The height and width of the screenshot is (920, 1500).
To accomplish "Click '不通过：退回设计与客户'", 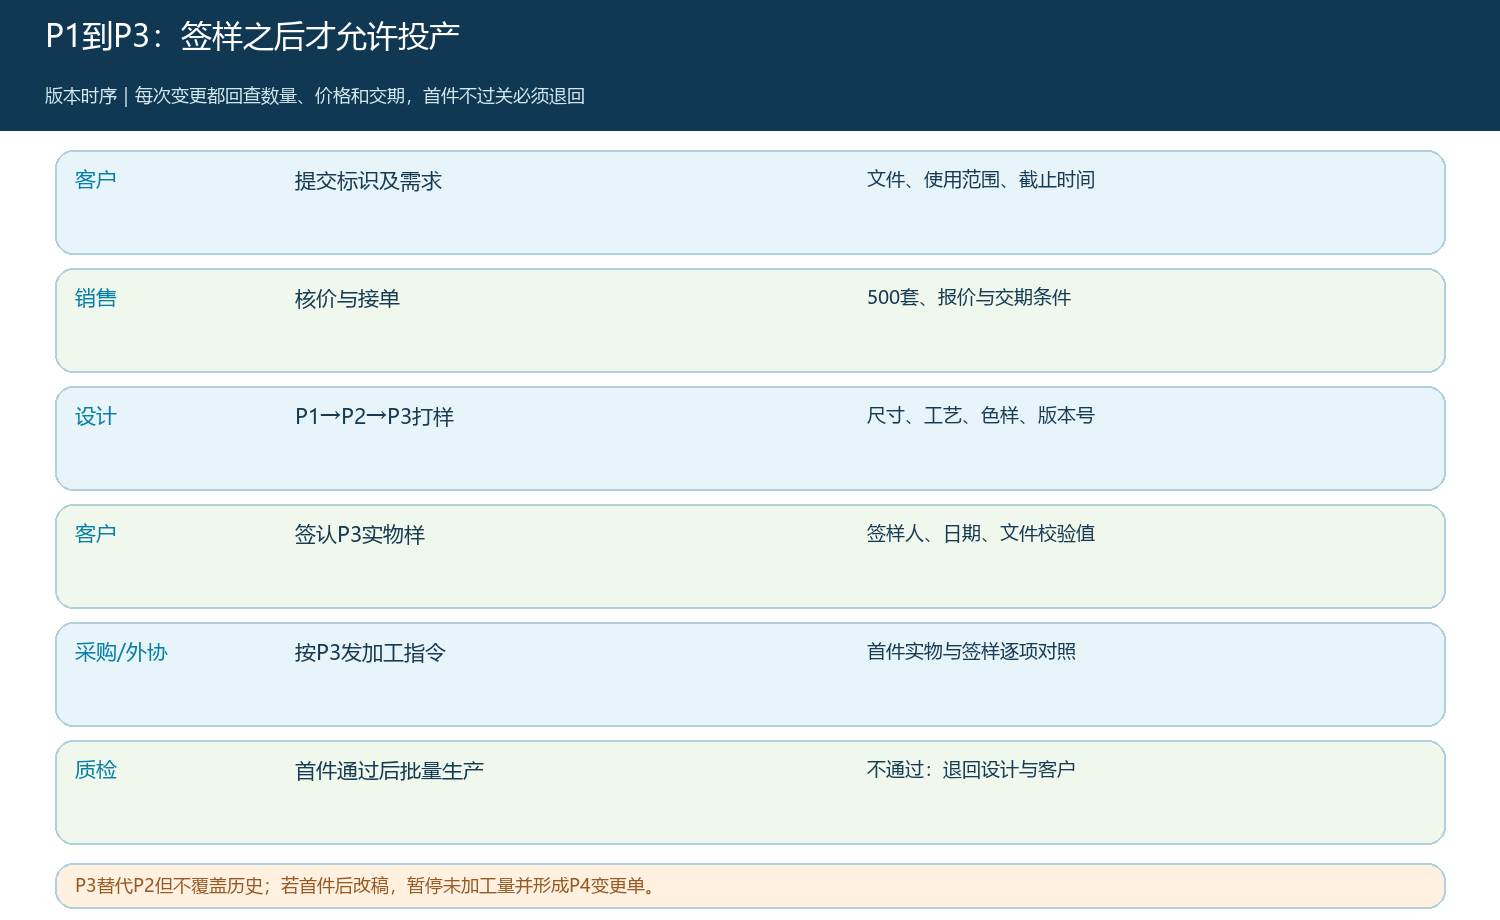I will [x=970, y=770].
